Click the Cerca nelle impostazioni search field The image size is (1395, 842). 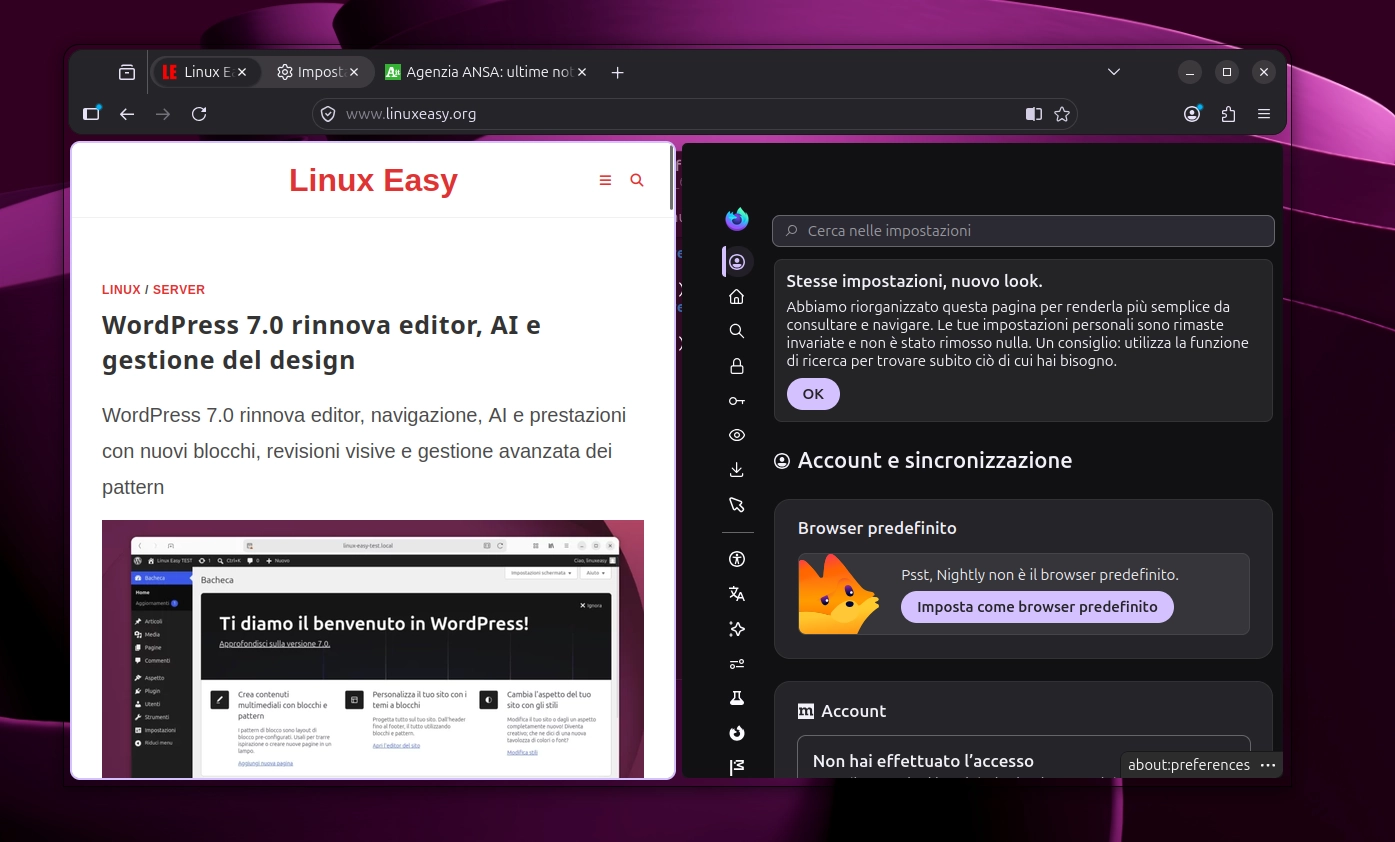pos(1023,231)
